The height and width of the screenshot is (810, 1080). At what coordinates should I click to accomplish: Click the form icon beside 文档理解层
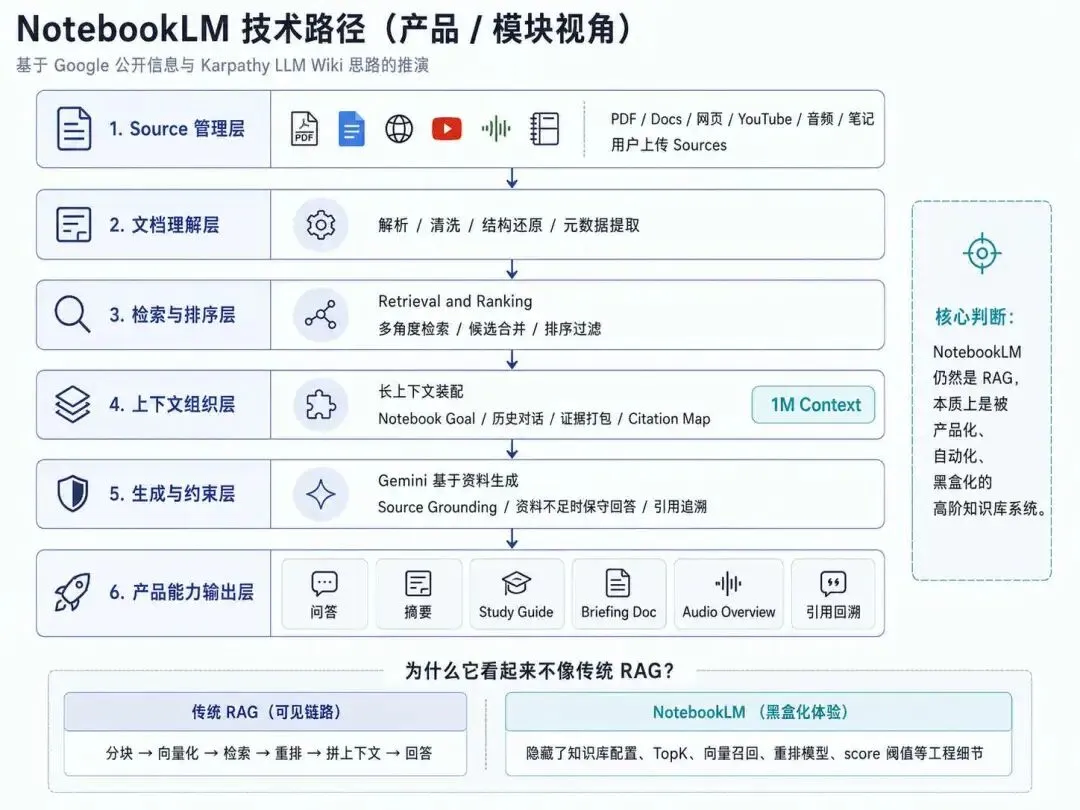[x=74, y=225]
